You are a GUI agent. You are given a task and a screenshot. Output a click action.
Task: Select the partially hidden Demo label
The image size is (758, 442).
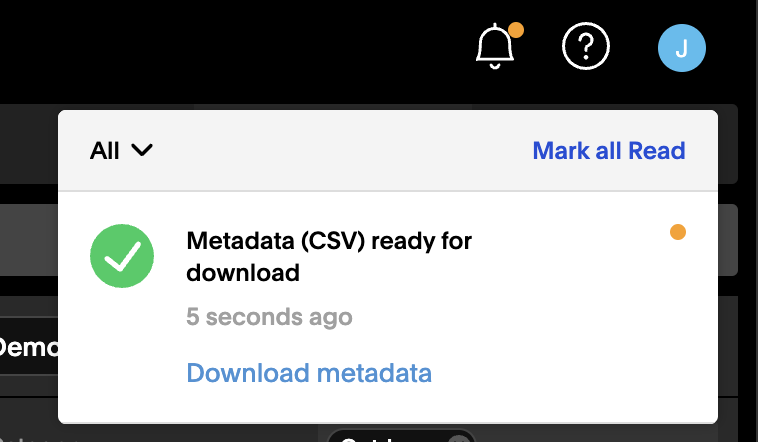(x=29, y=347)
